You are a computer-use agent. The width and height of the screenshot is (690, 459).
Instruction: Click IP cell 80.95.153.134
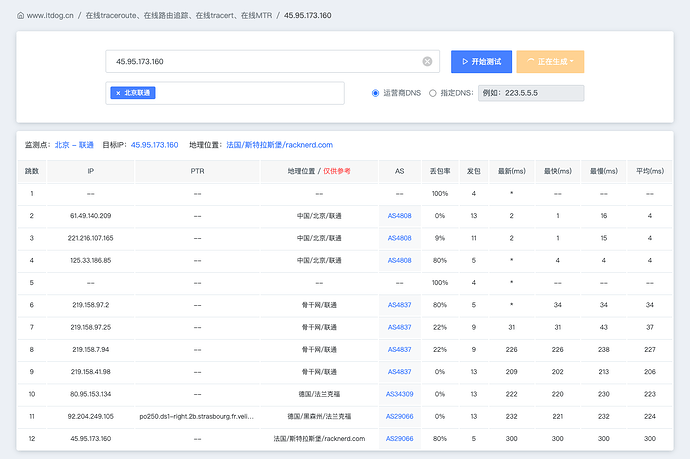[91, 394]
